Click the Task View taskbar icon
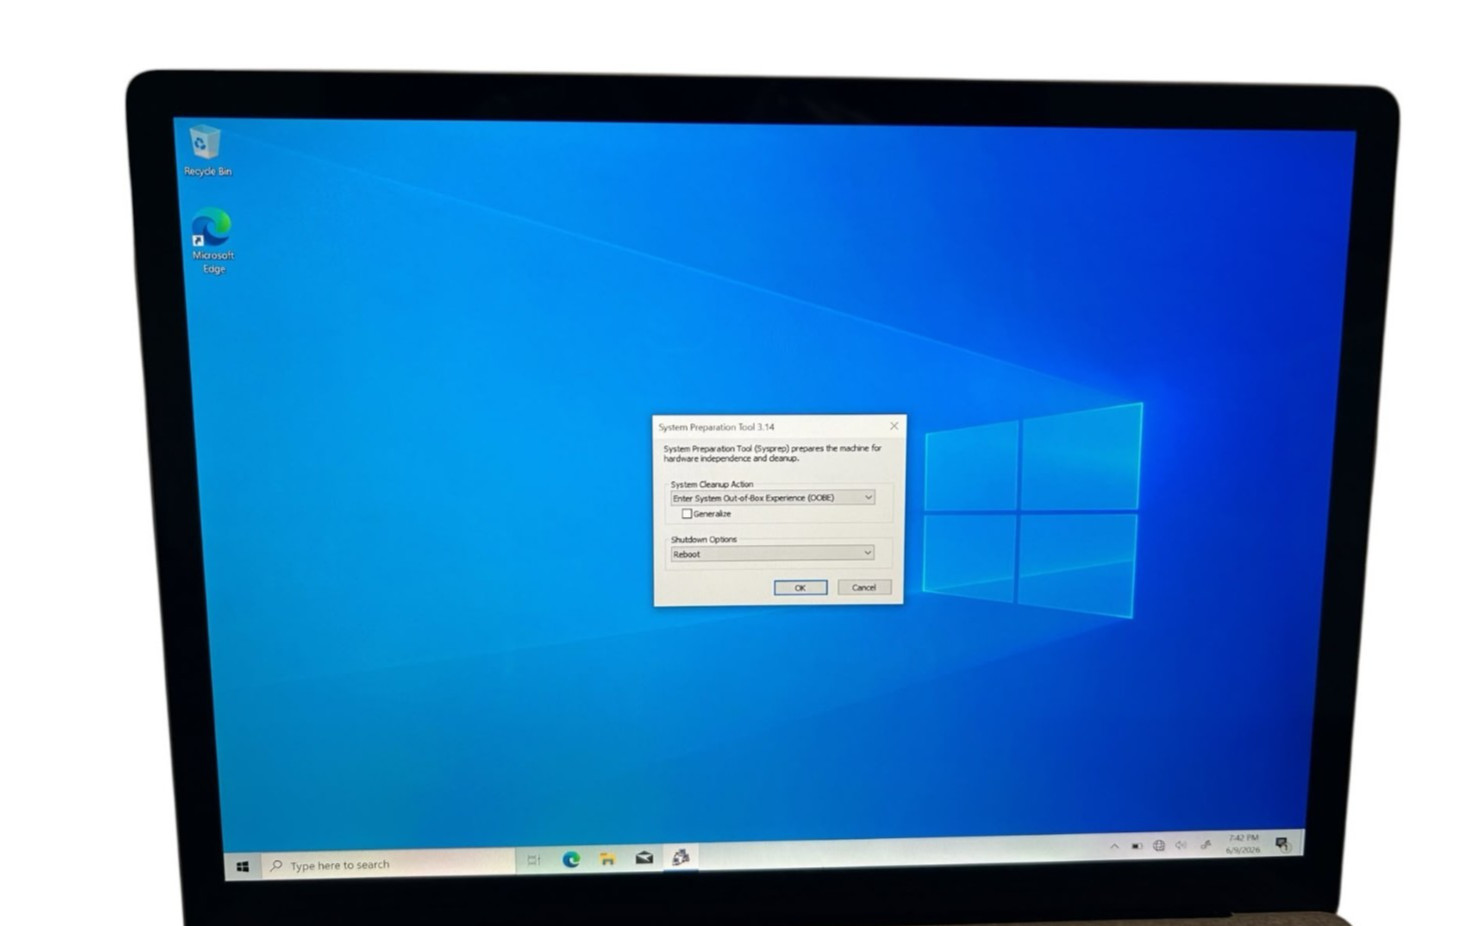Viewport: 1464px width, 926px height. (534, 860)
